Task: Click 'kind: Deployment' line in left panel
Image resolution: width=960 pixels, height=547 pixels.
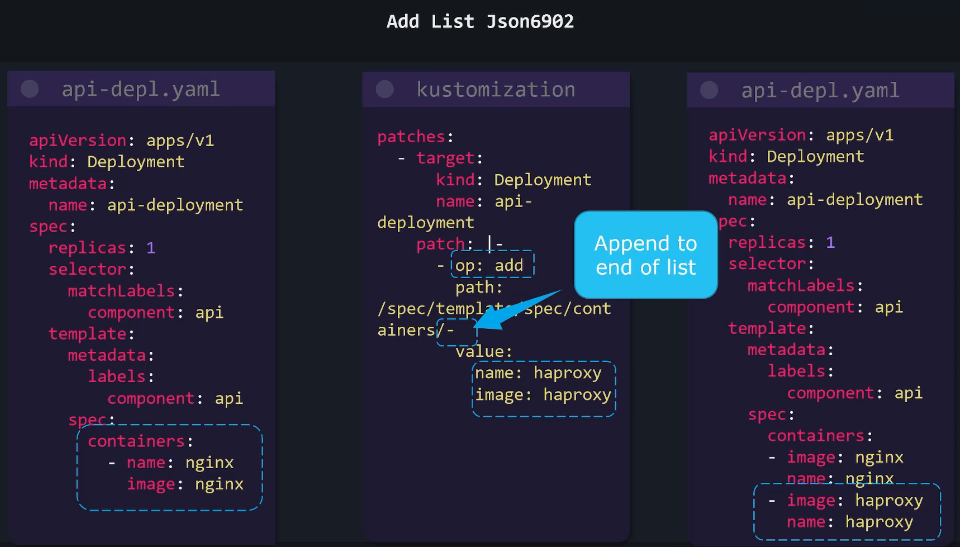Action: point(107,162)
